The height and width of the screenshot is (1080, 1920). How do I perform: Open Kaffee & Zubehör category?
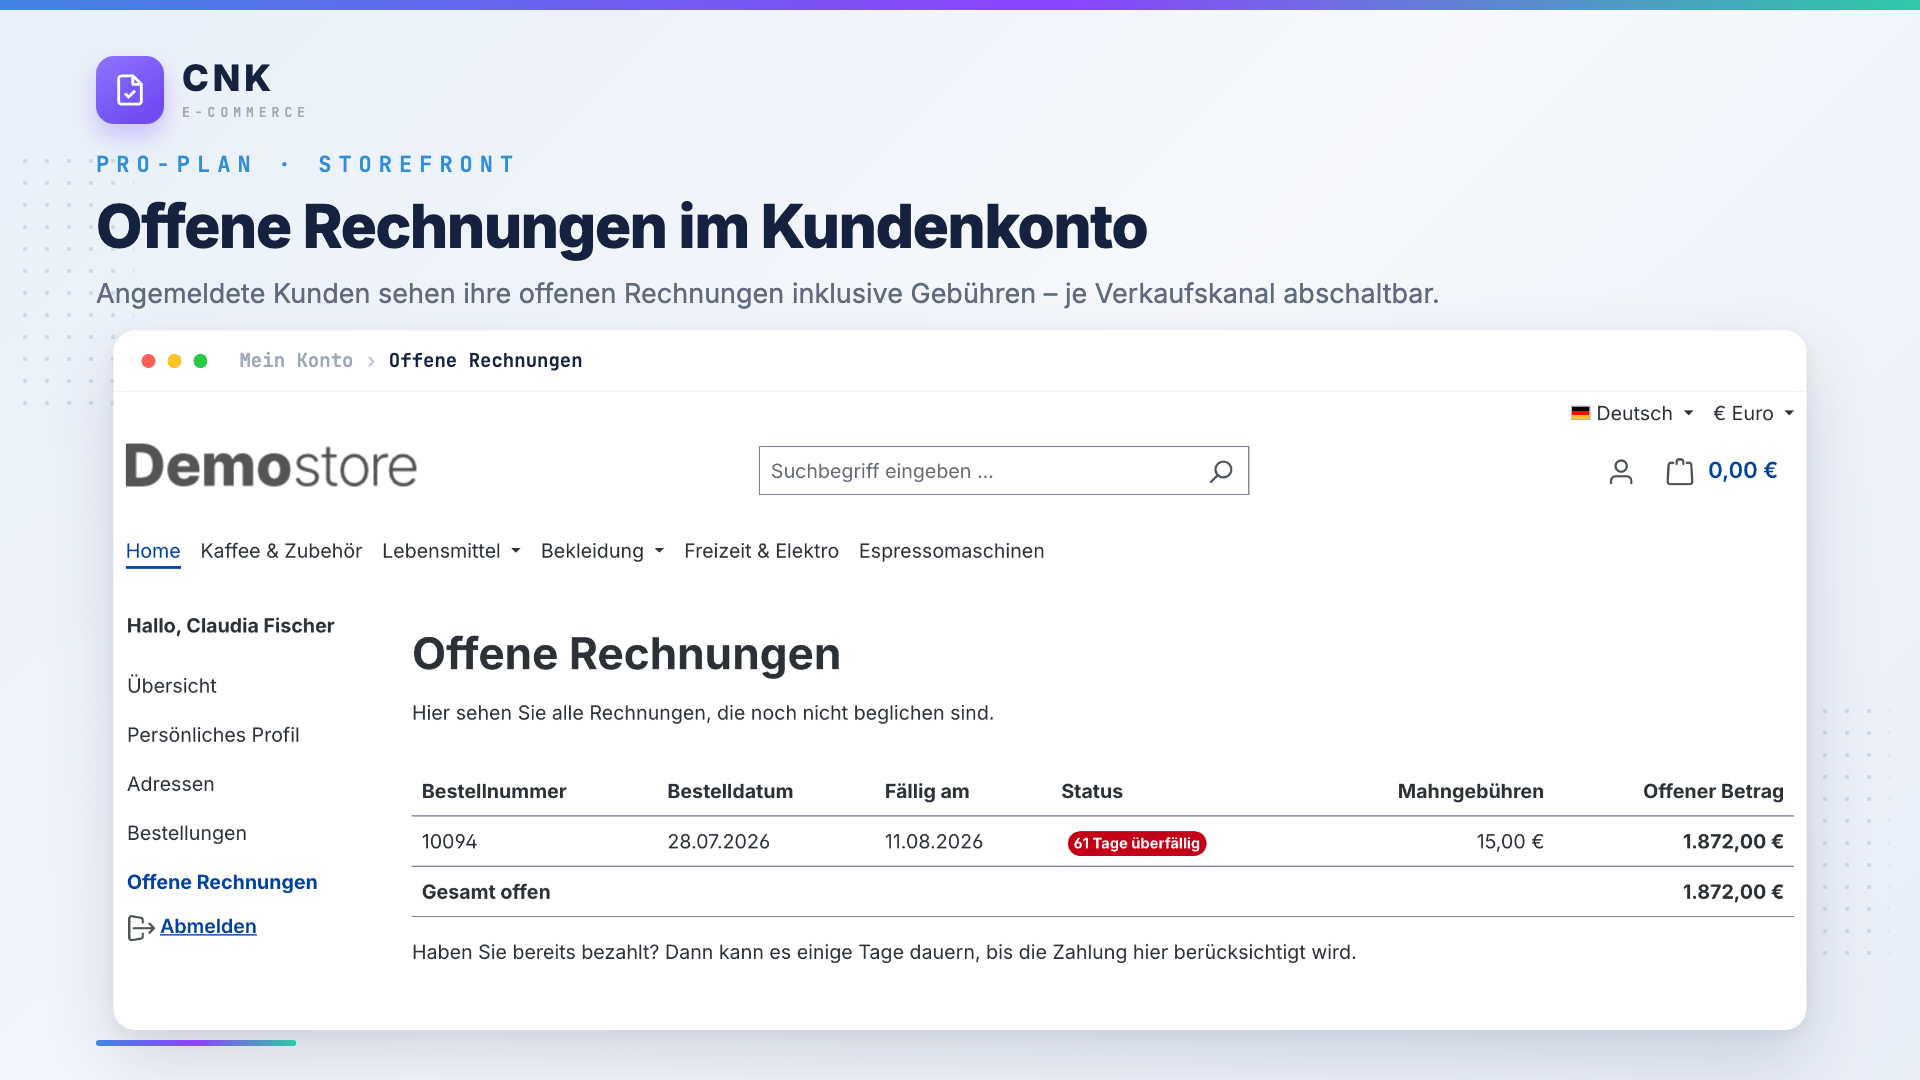281,551
